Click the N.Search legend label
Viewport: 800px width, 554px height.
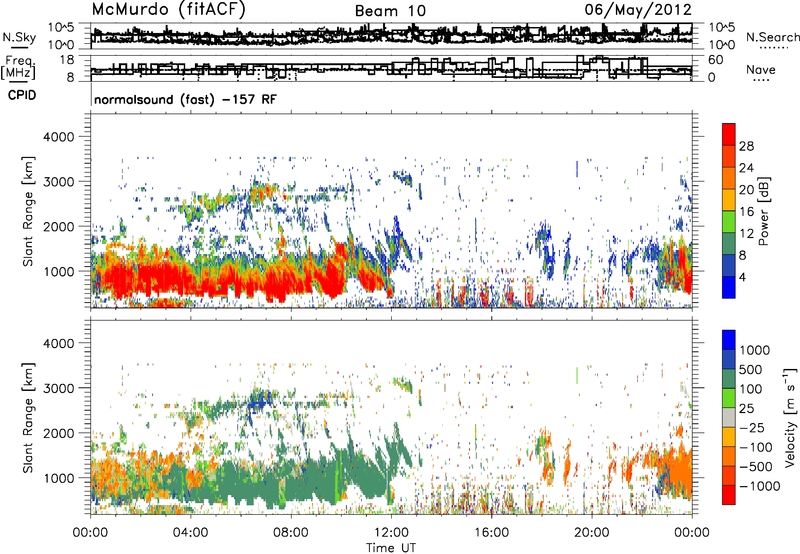[x=772, y=37]
